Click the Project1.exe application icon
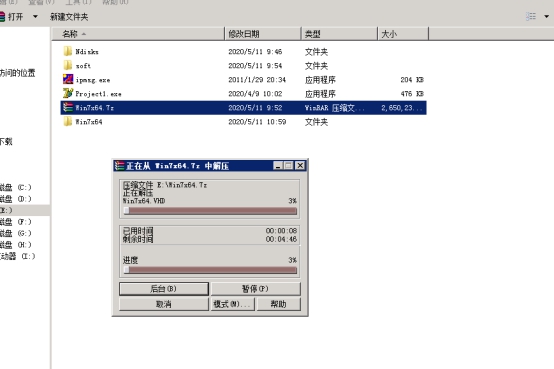 pyautogui.click(x=67, y=93)
